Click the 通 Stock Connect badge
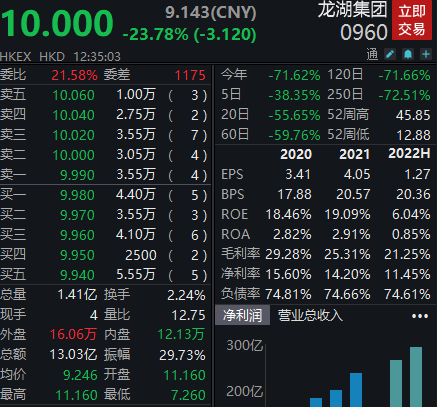437x407 pixels. pyautogui.click(x=372, y=54)
